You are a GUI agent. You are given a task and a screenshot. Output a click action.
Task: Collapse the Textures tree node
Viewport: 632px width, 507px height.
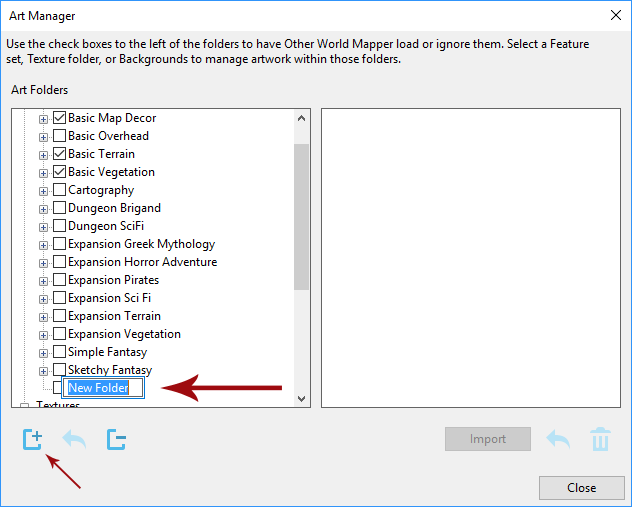click(x=24, y=406)
